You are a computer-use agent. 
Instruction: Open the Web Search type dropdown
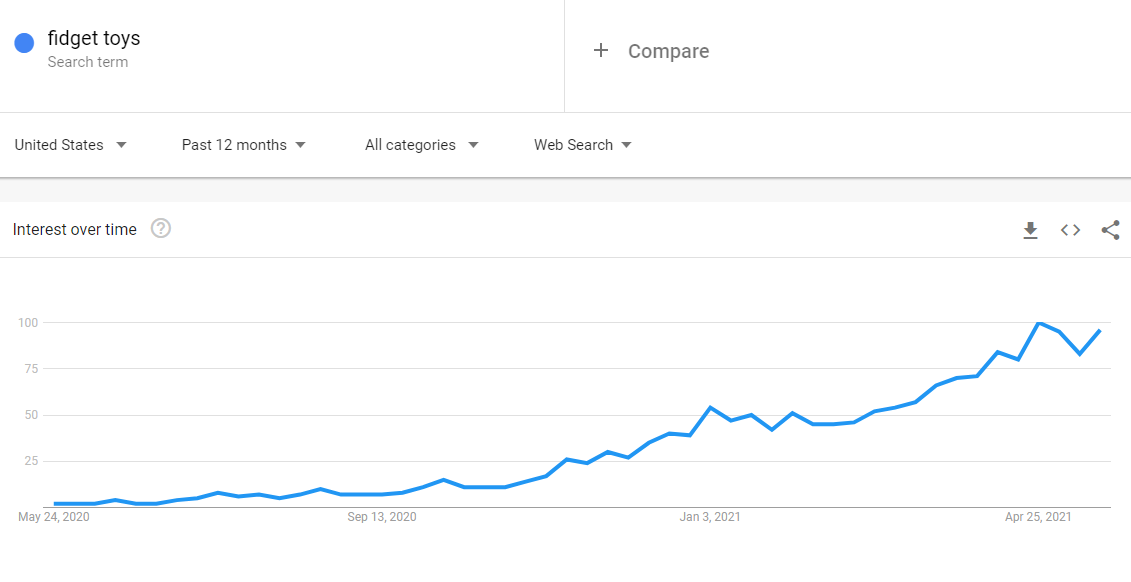click(x=583, y=145)
